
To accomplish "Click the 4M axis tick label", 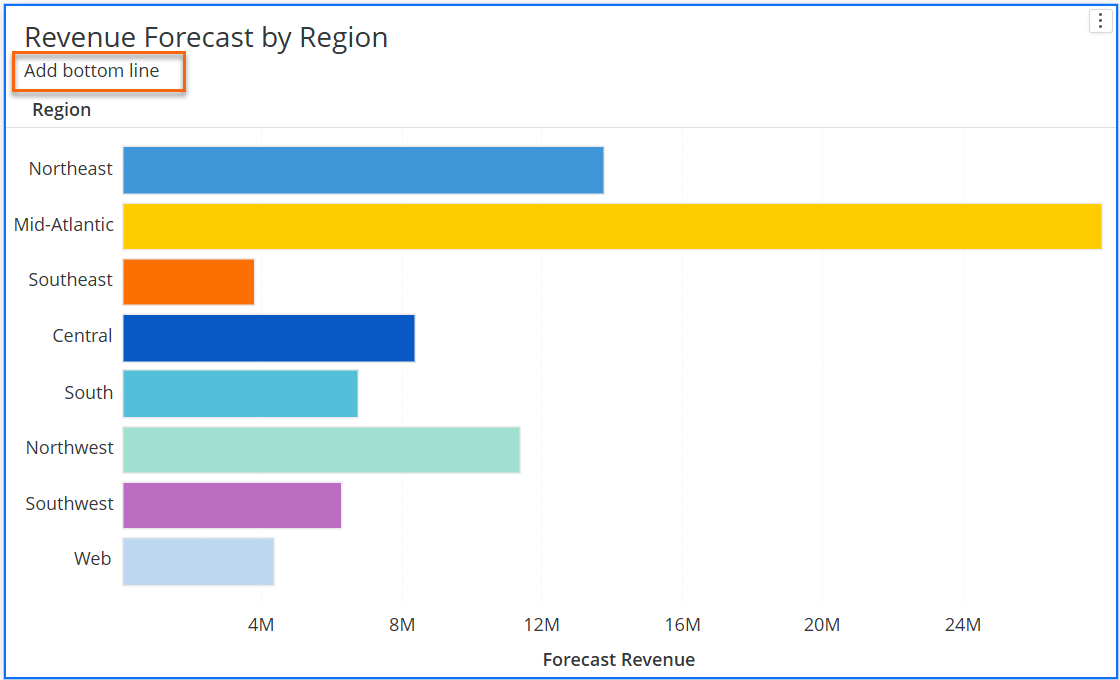I will 261,625.
